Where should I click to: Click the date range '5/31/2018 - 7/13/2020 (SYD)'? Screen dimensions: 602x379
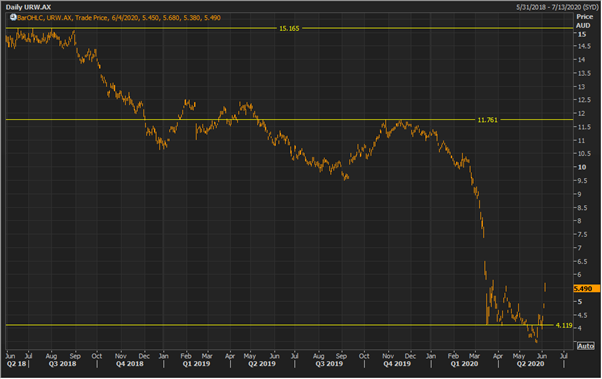point(557,7)
